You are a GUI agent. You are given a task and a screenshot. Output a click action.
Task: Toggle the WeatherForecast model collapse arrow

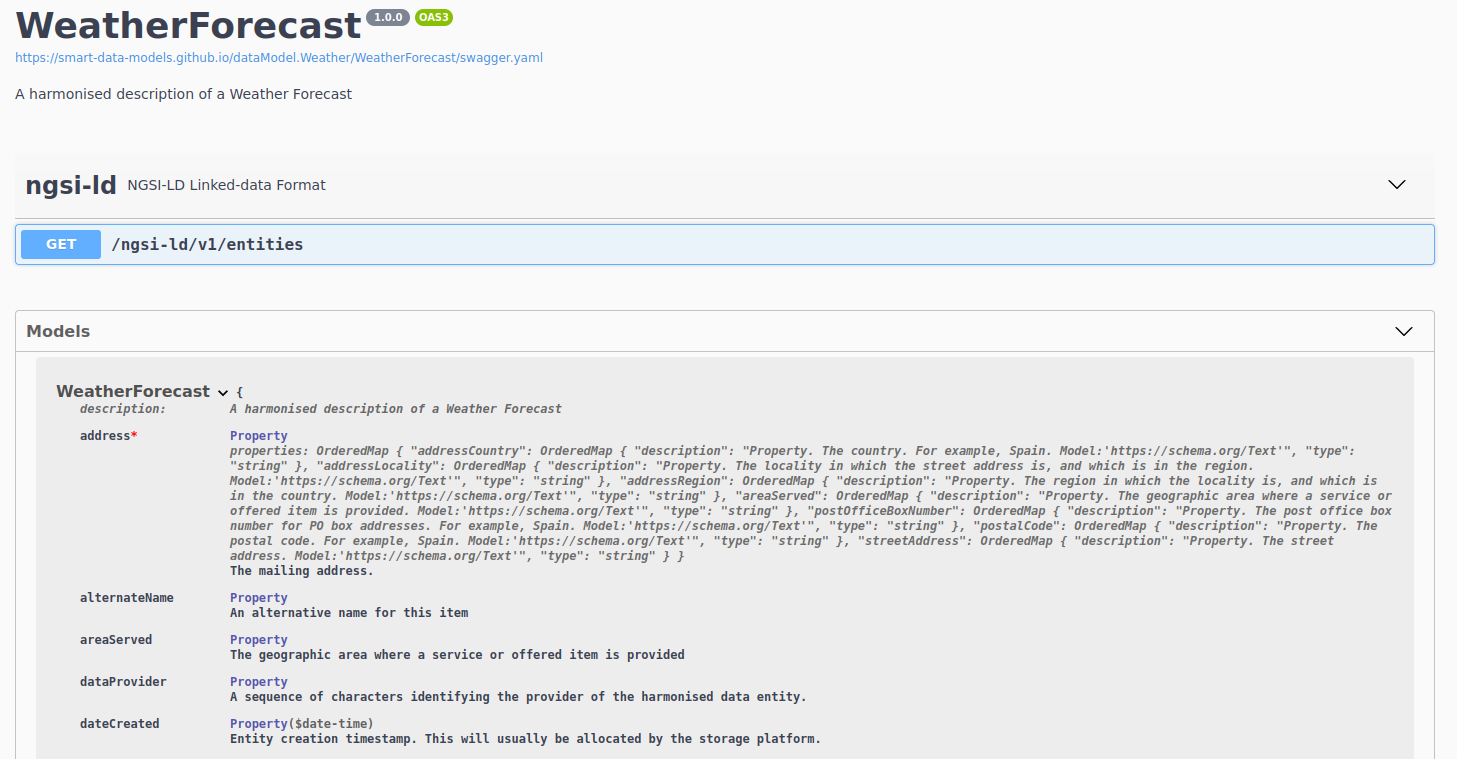(223, 393)
